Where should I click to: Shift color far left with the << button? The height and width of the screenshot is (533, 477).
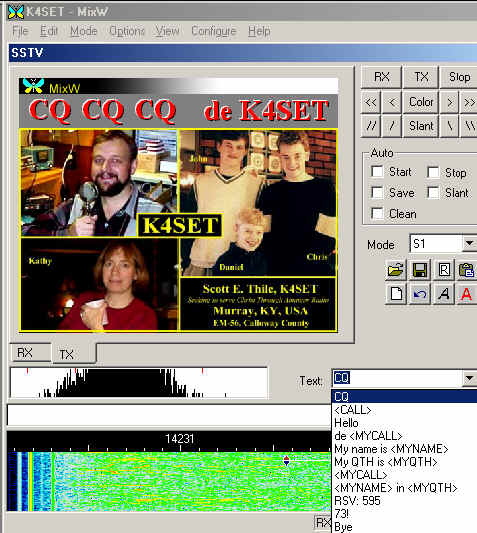pos(371,102)
